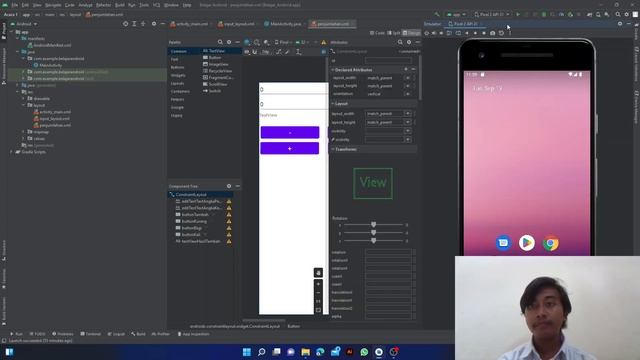Open Terminal tool window at bottom
This screenshot has height=360, width=640.
(x=91, y=334)
